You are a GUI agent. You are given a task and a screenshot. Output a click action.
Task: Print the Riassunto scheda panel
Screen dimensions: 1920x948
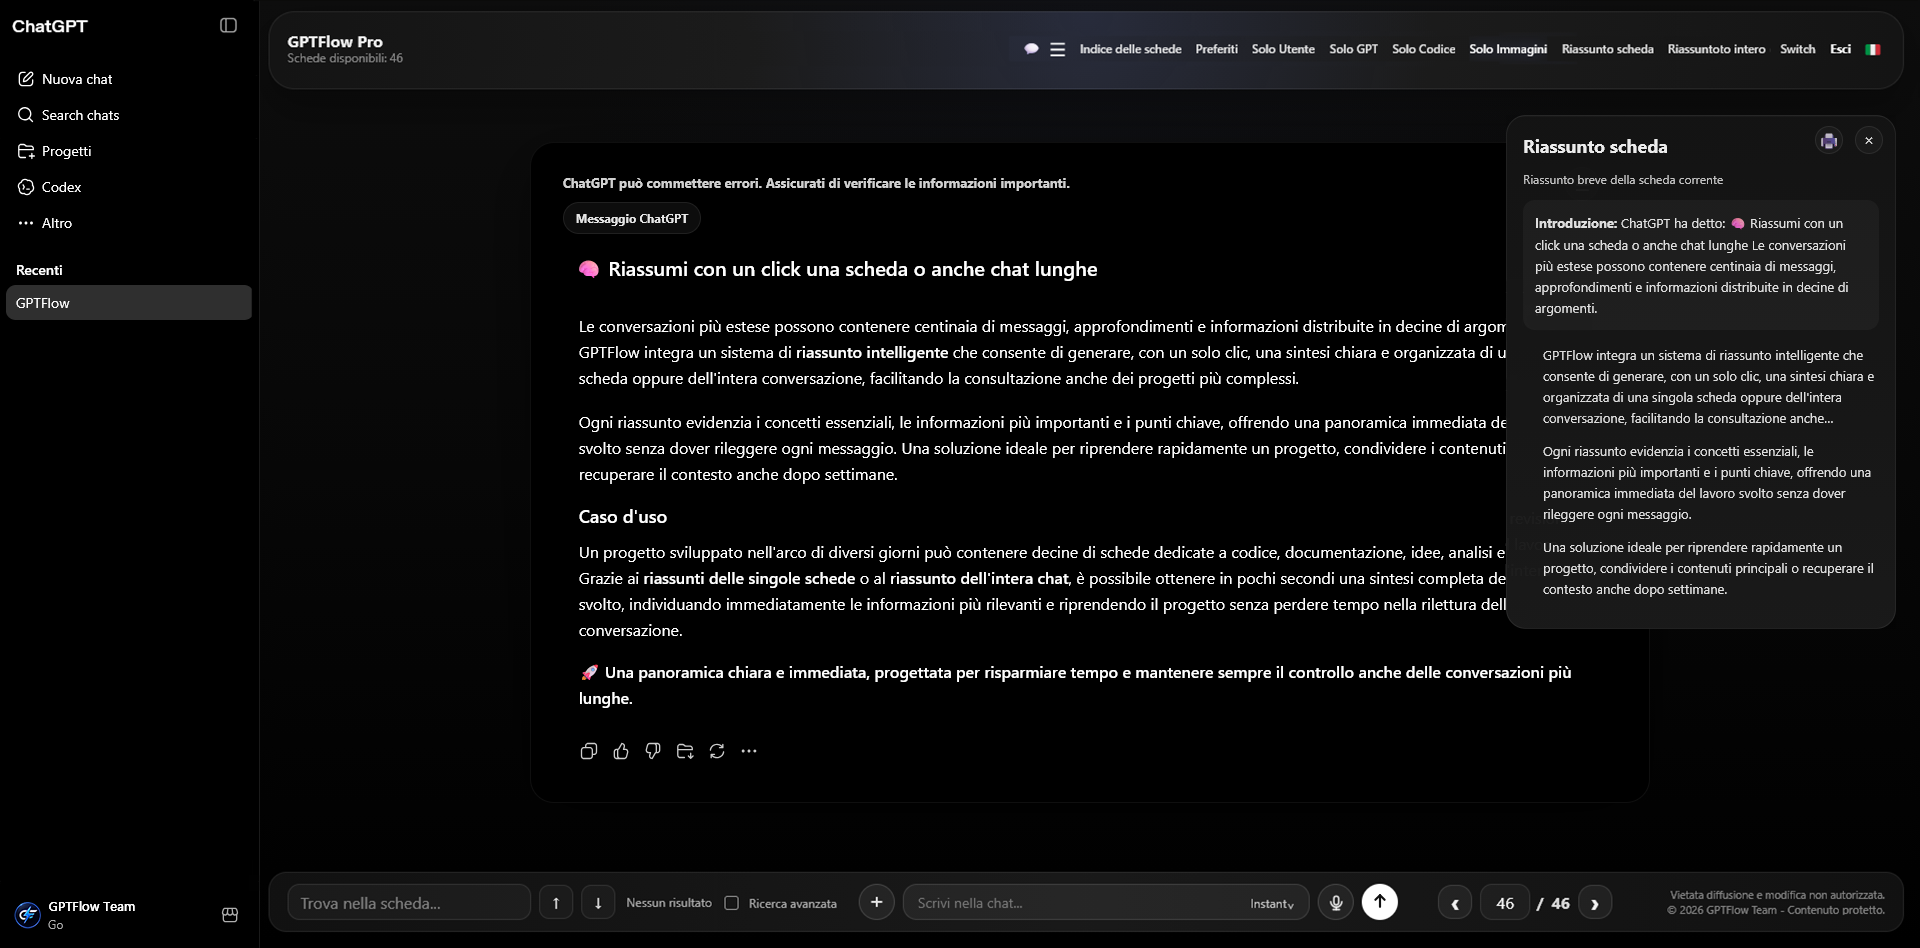(x=1829, y=141)
